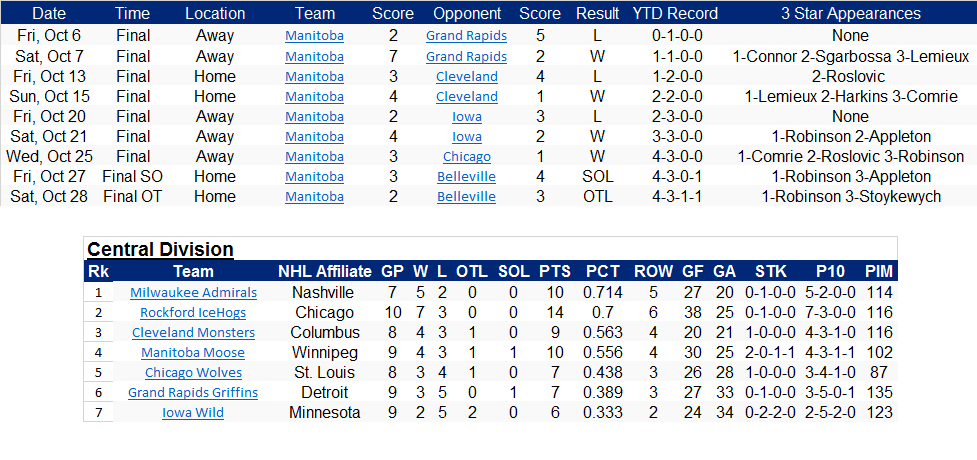Open the Grand Rapids opponent link for Oct 6
The width and height of the screenshot is (977, 460).
466,36
